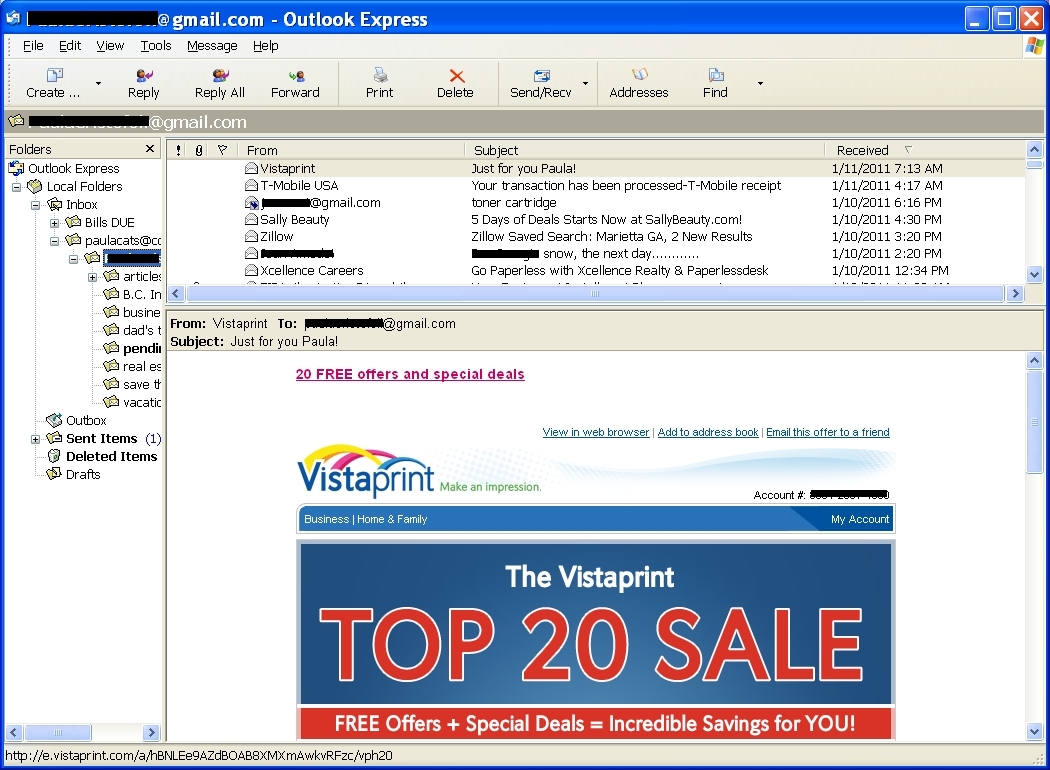Viewport: 1050px width, 770px height.
Task: Select the Xcellence Careers message
Action: 595,271
